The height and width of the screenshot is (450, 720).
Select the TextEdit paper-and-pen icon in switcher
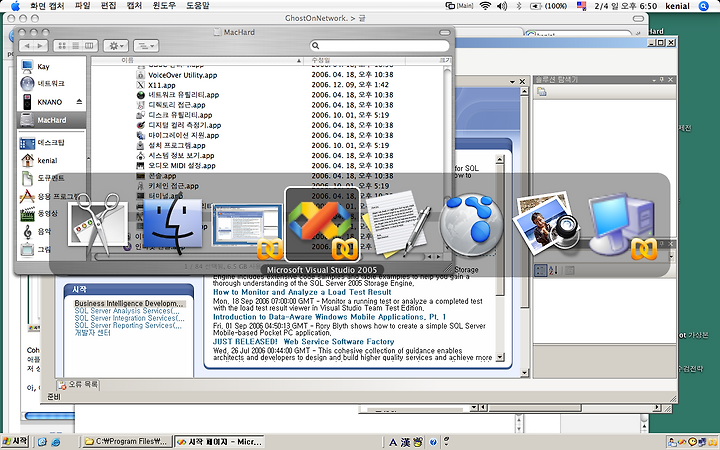pos(396,224)
